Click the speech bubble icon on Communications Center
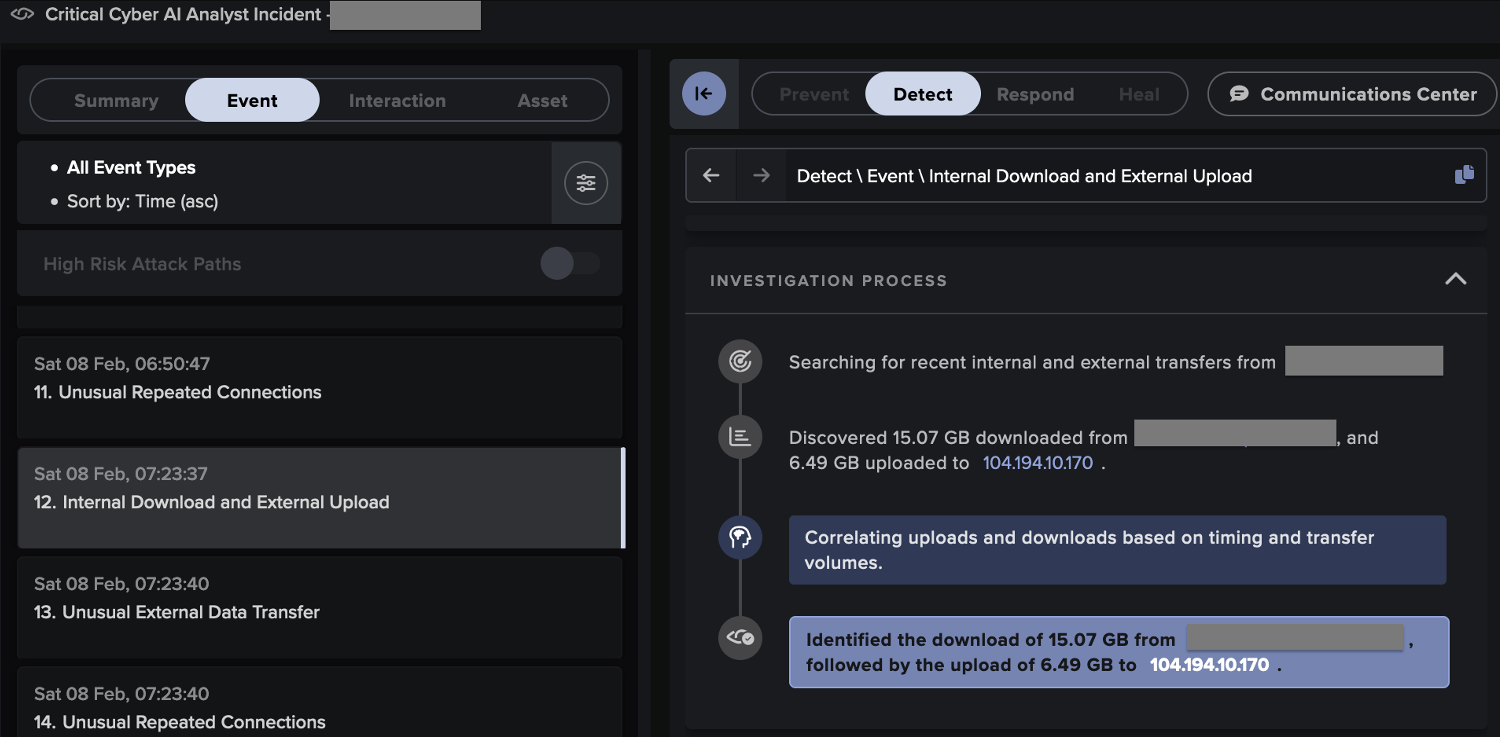Image resolution: width=1506 pixels, height=738 pixels. click(x=1240, y=93)
